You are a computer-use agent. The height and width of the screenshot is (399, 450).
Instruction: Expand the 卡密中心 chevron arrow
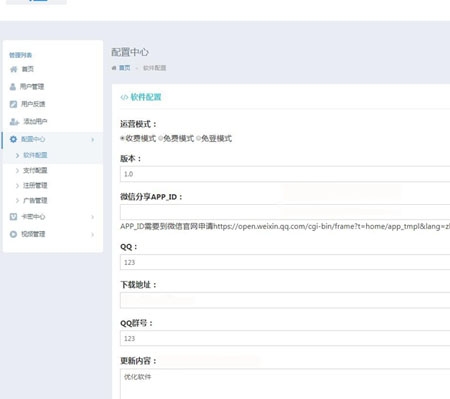coord(93,217)
